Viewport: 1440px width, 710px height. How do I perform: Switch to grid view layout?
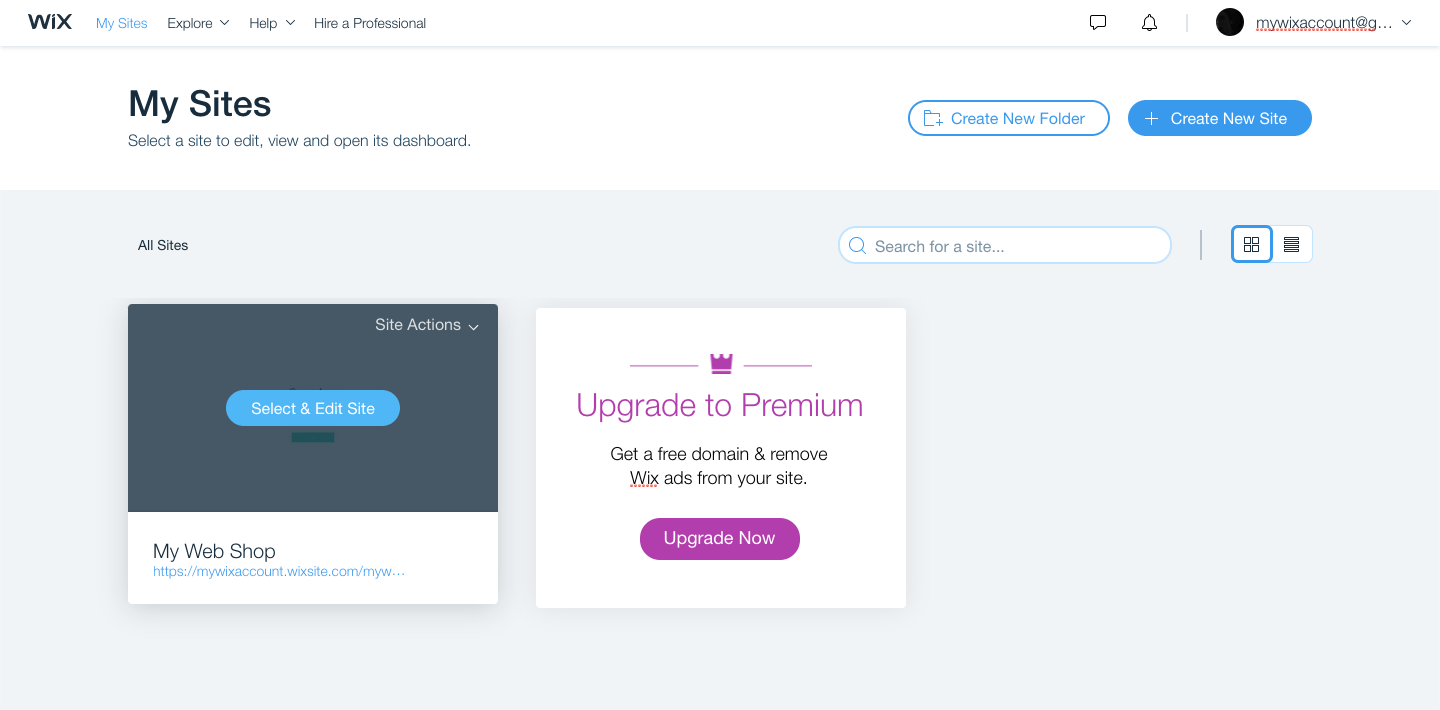(x=1251, y=245)
